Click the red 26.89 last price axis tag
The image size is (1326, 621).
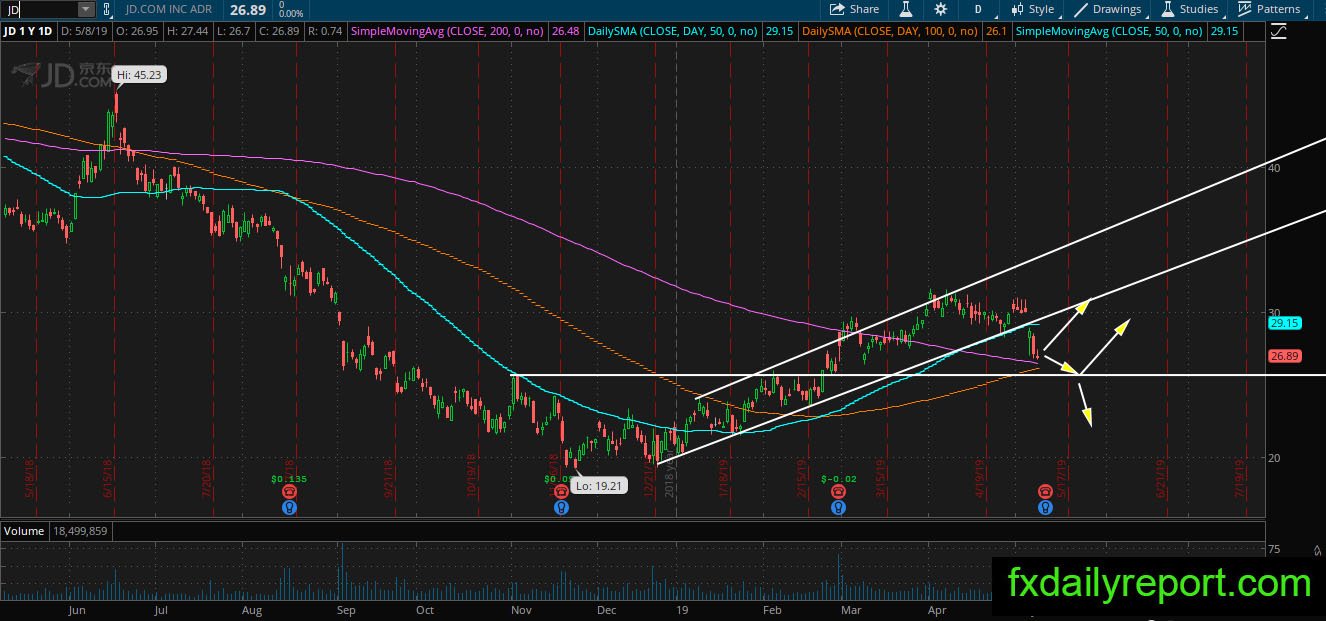[x=1283, y=356]
